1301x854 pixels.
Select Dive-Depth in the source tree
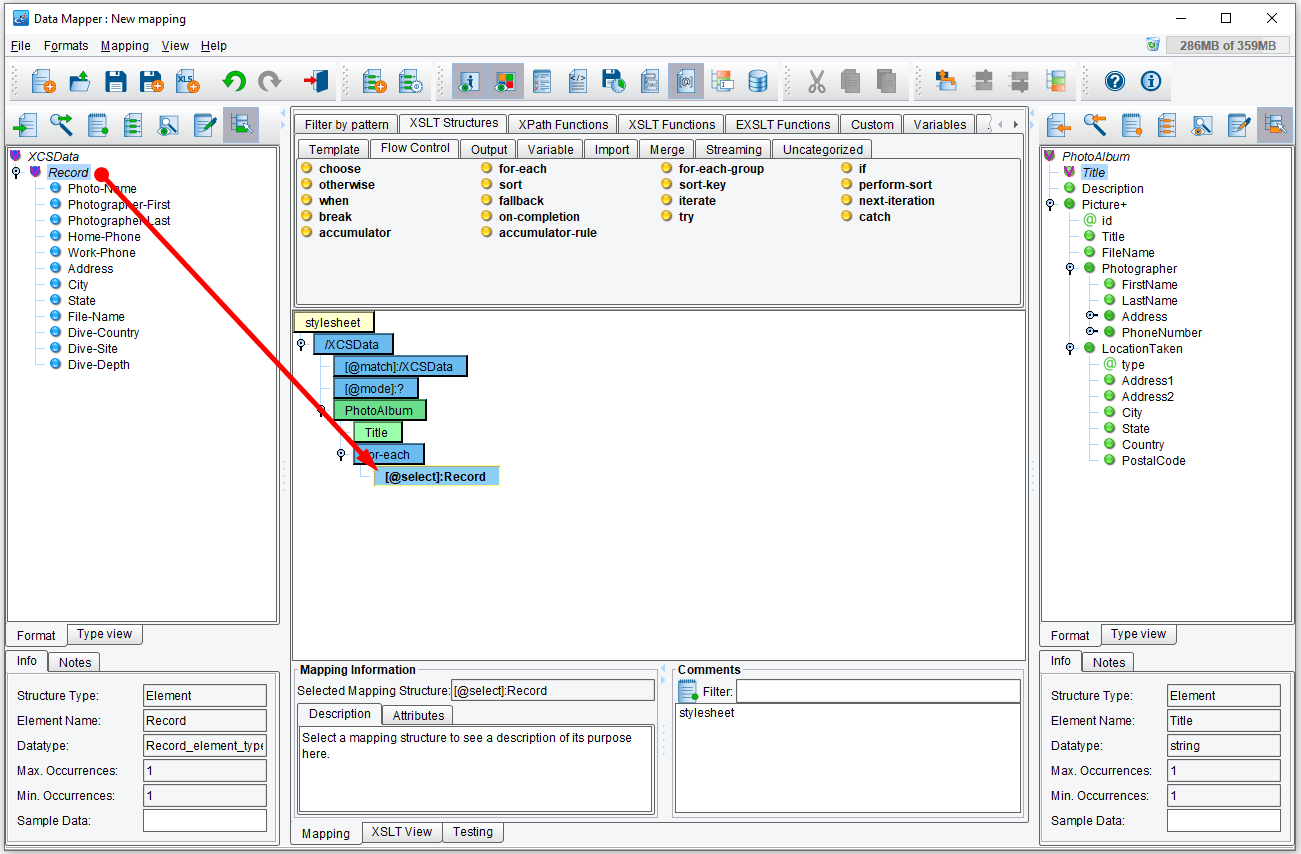tap(98, 365)
